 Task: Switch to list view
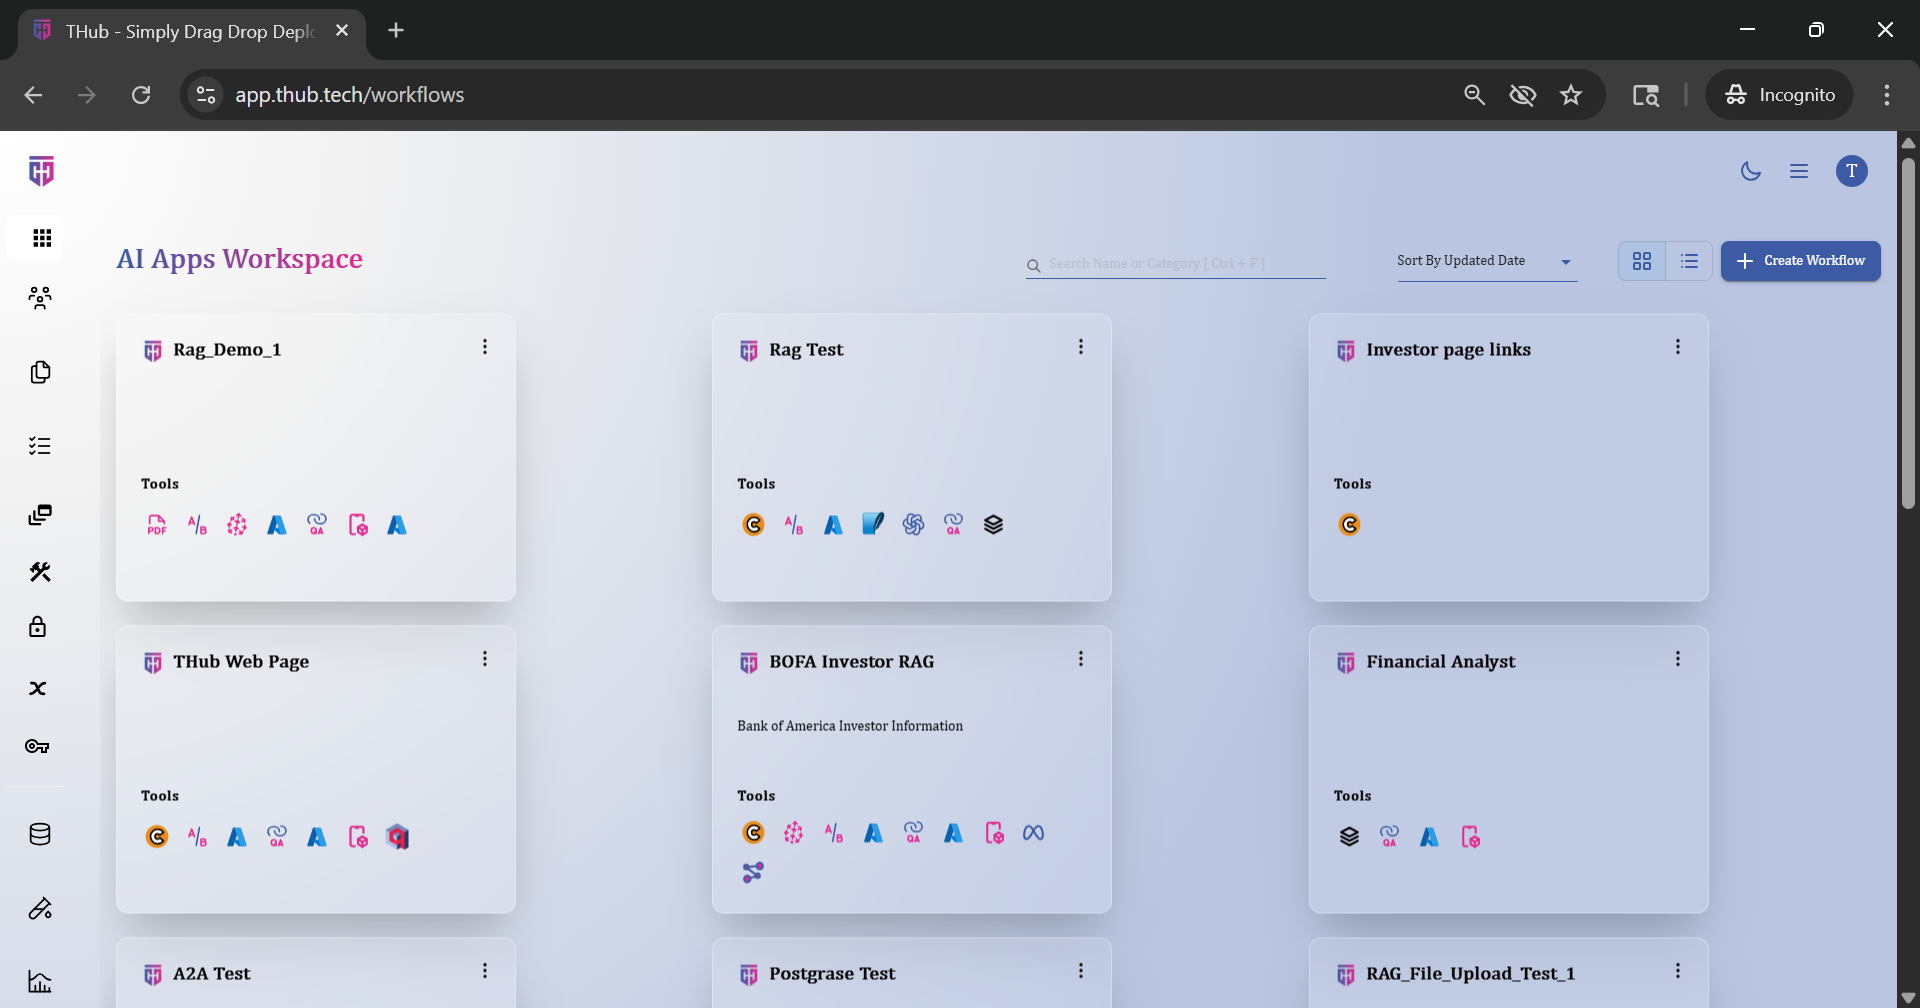1689,261
